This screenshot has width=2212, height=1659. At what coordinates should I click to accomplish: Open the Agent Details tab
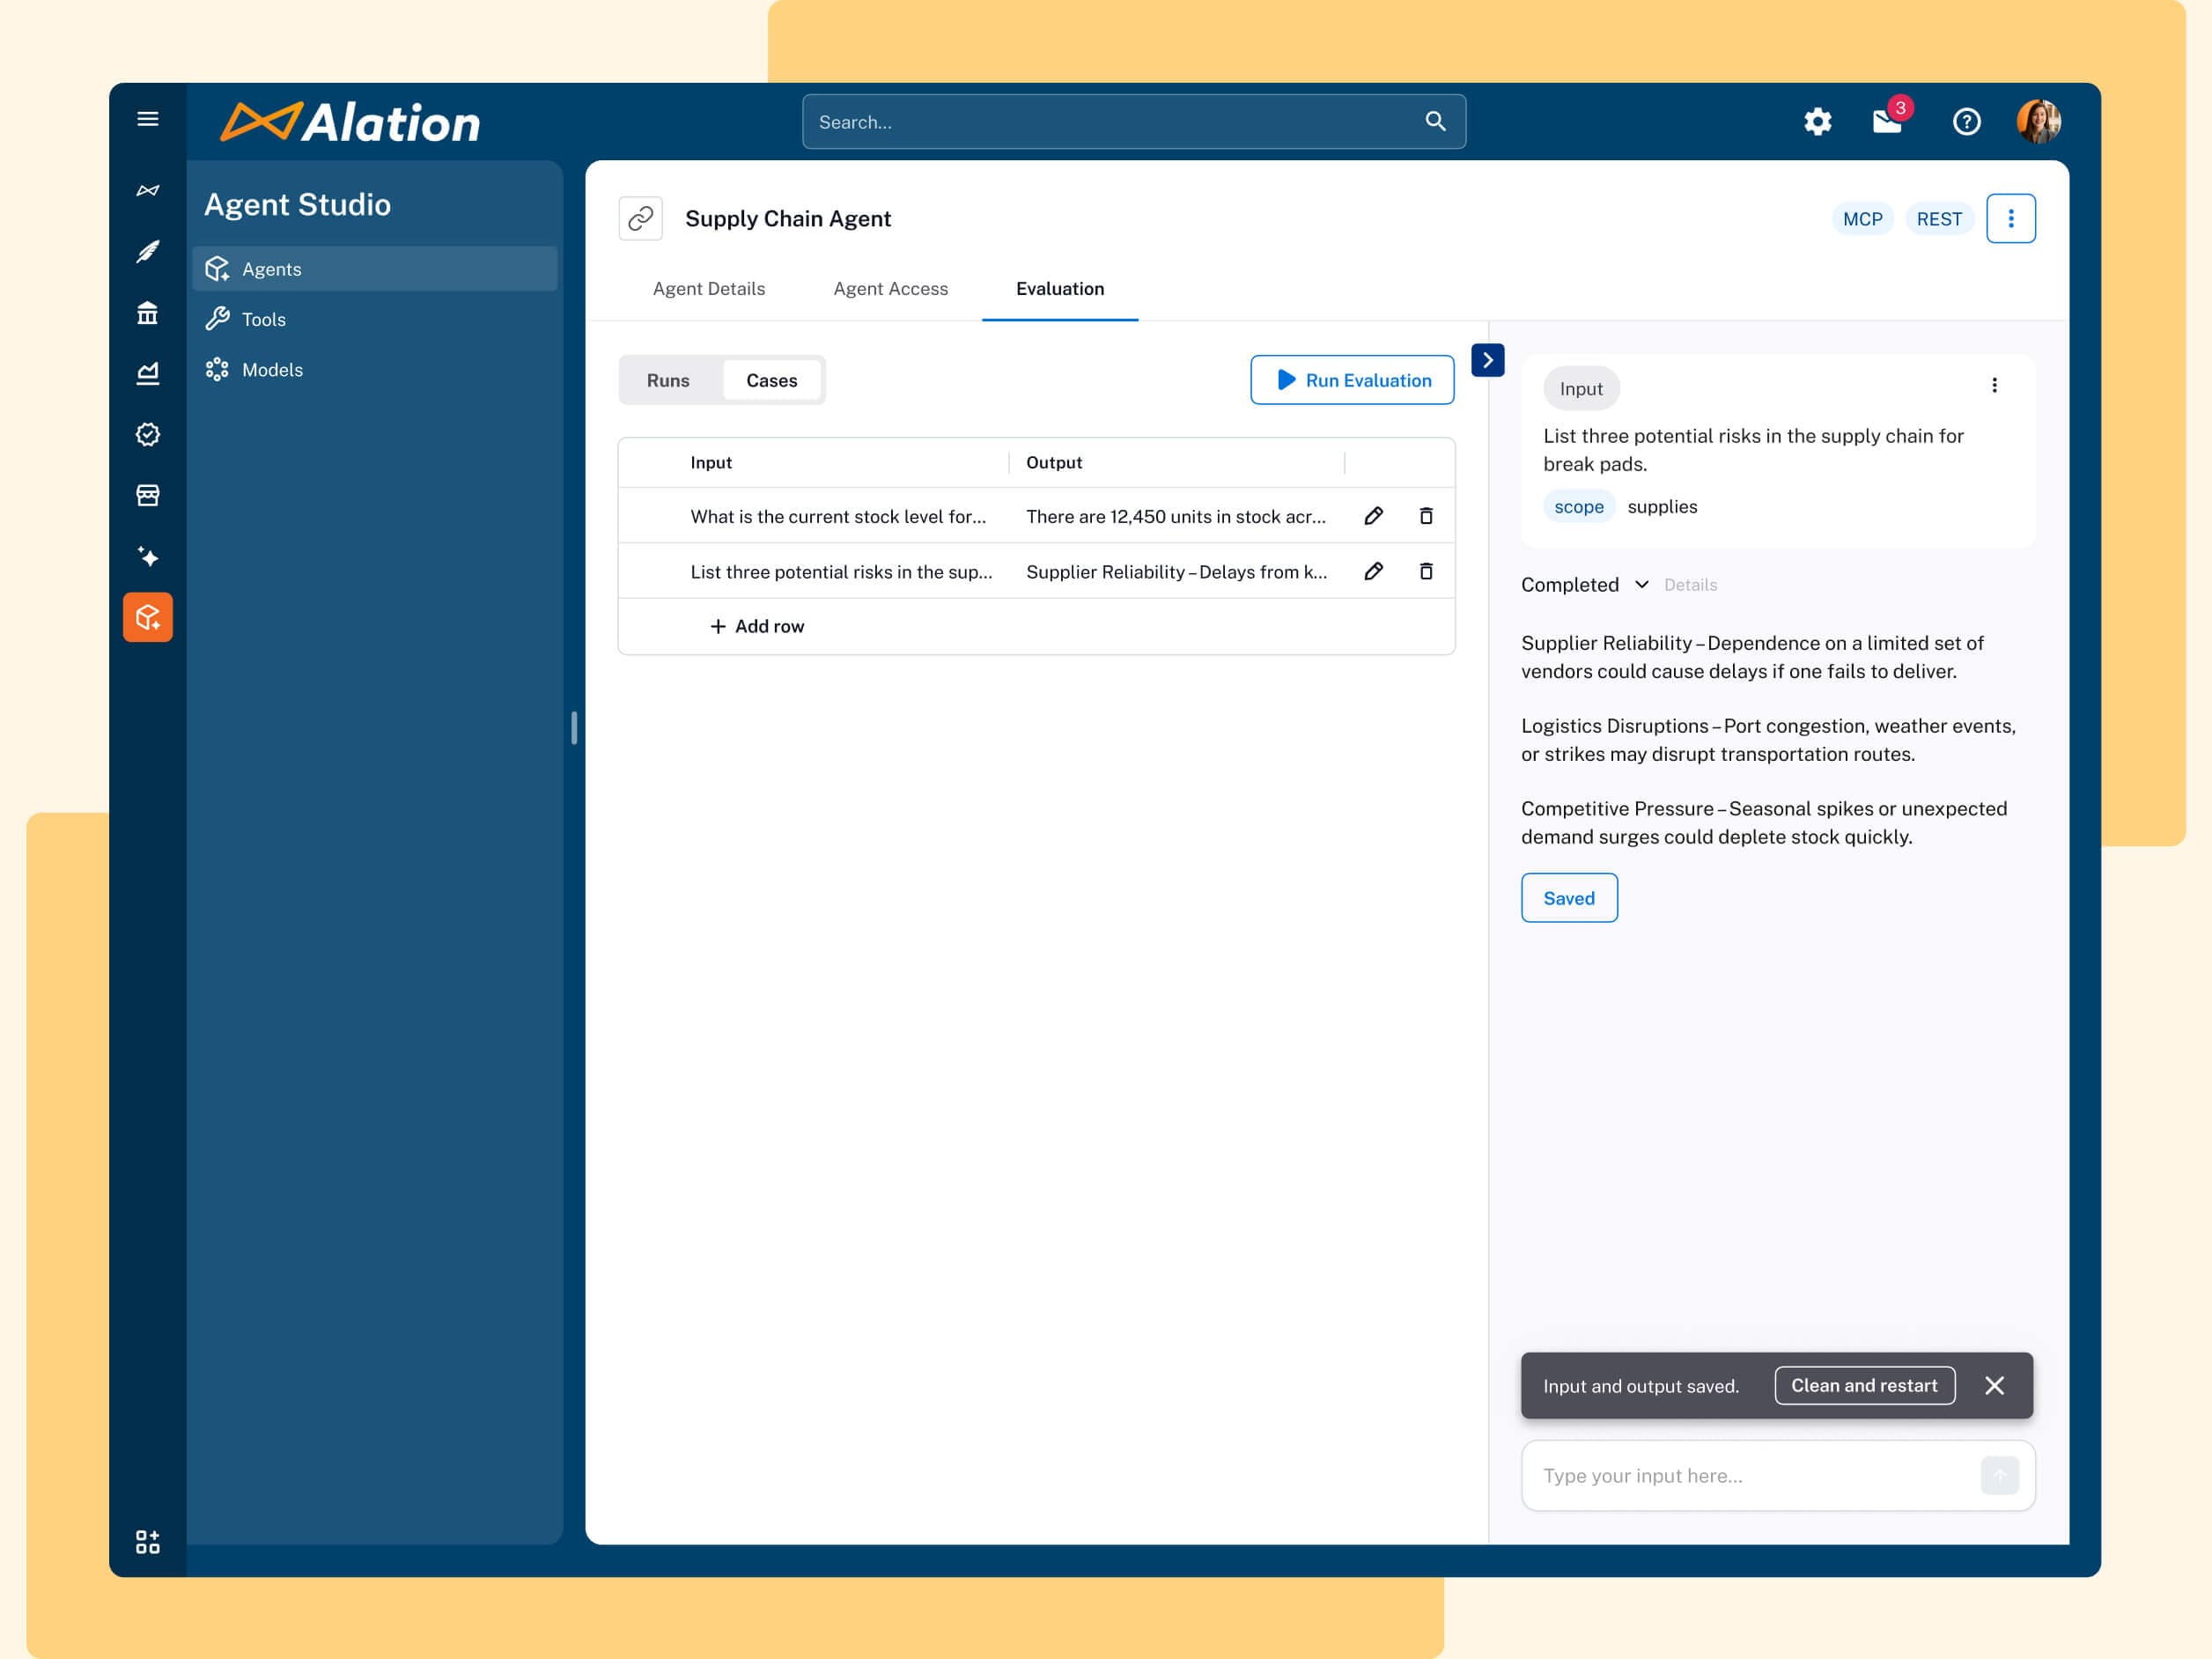(x=708, y=288)
